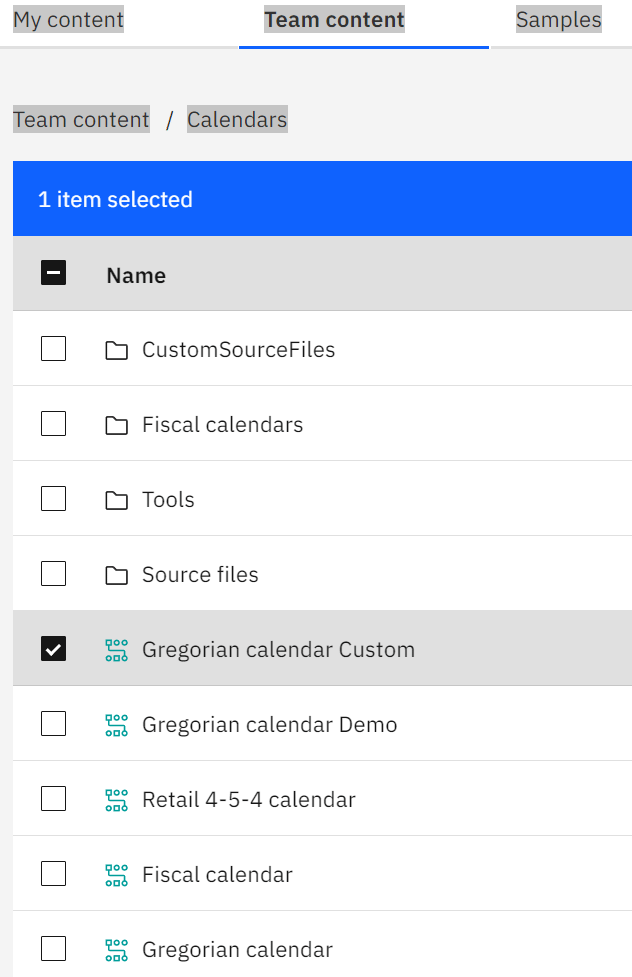
Task: Click the Team content tab
Action: click(334, 19)
